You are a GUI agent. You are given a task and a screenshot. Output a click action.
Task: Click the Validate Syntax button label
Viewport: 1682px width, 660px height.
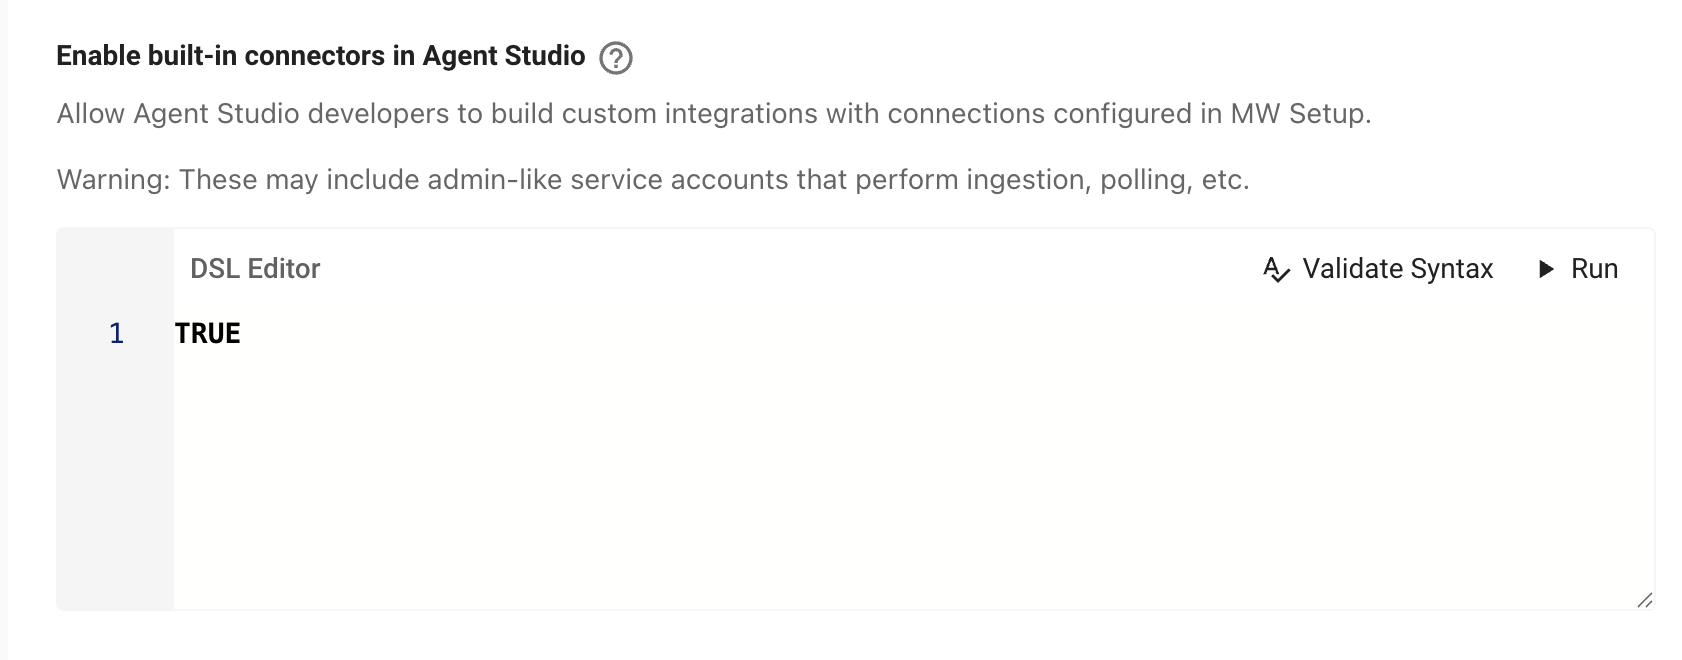point(1397,269)
